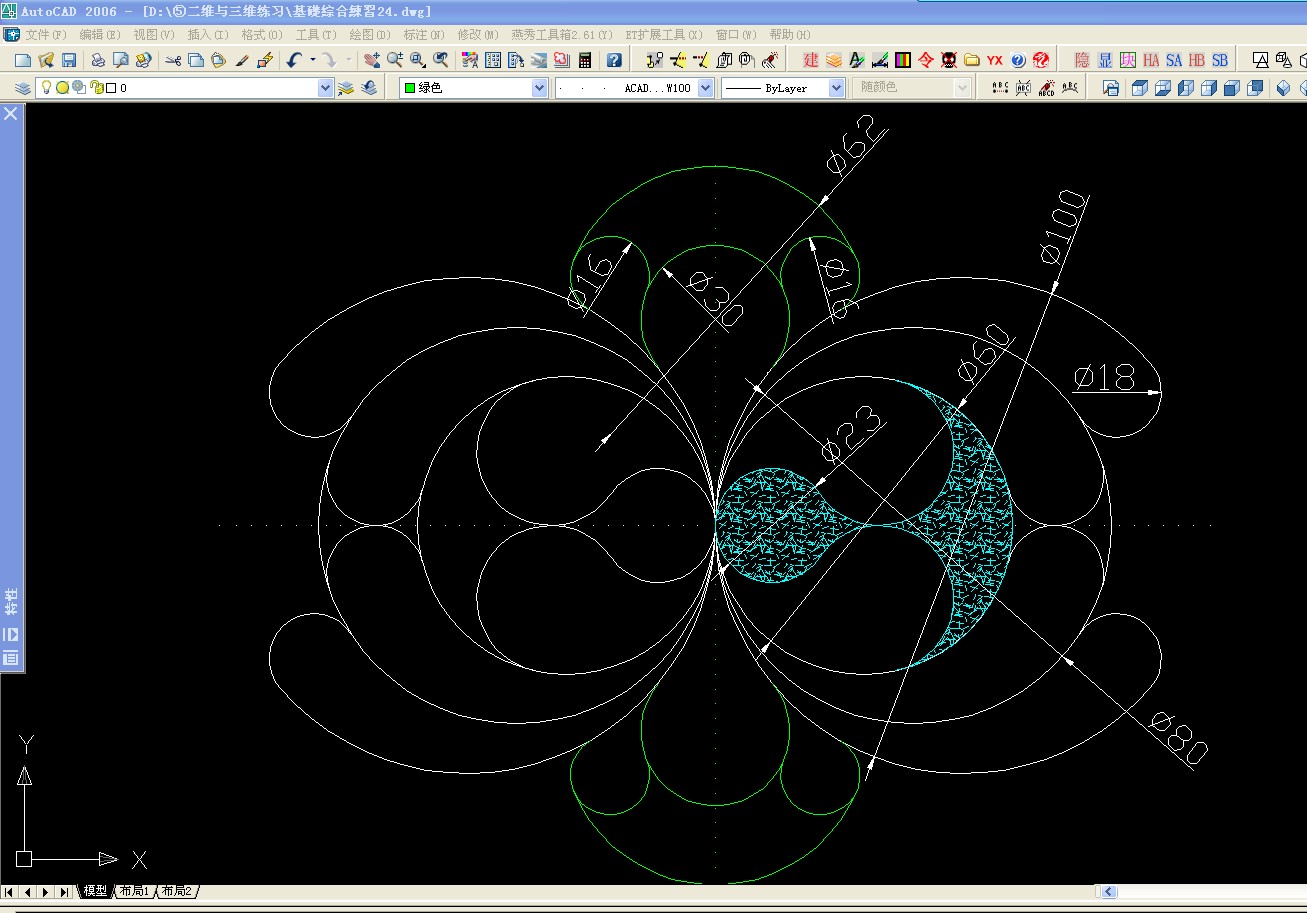
Task: Click the Help question mark icon
Action: pos(614,60)
